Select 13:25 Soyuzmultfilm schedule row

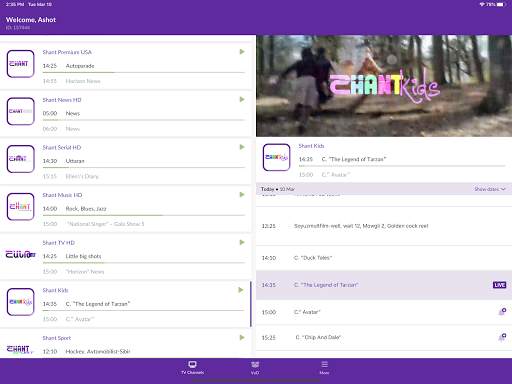384,226
